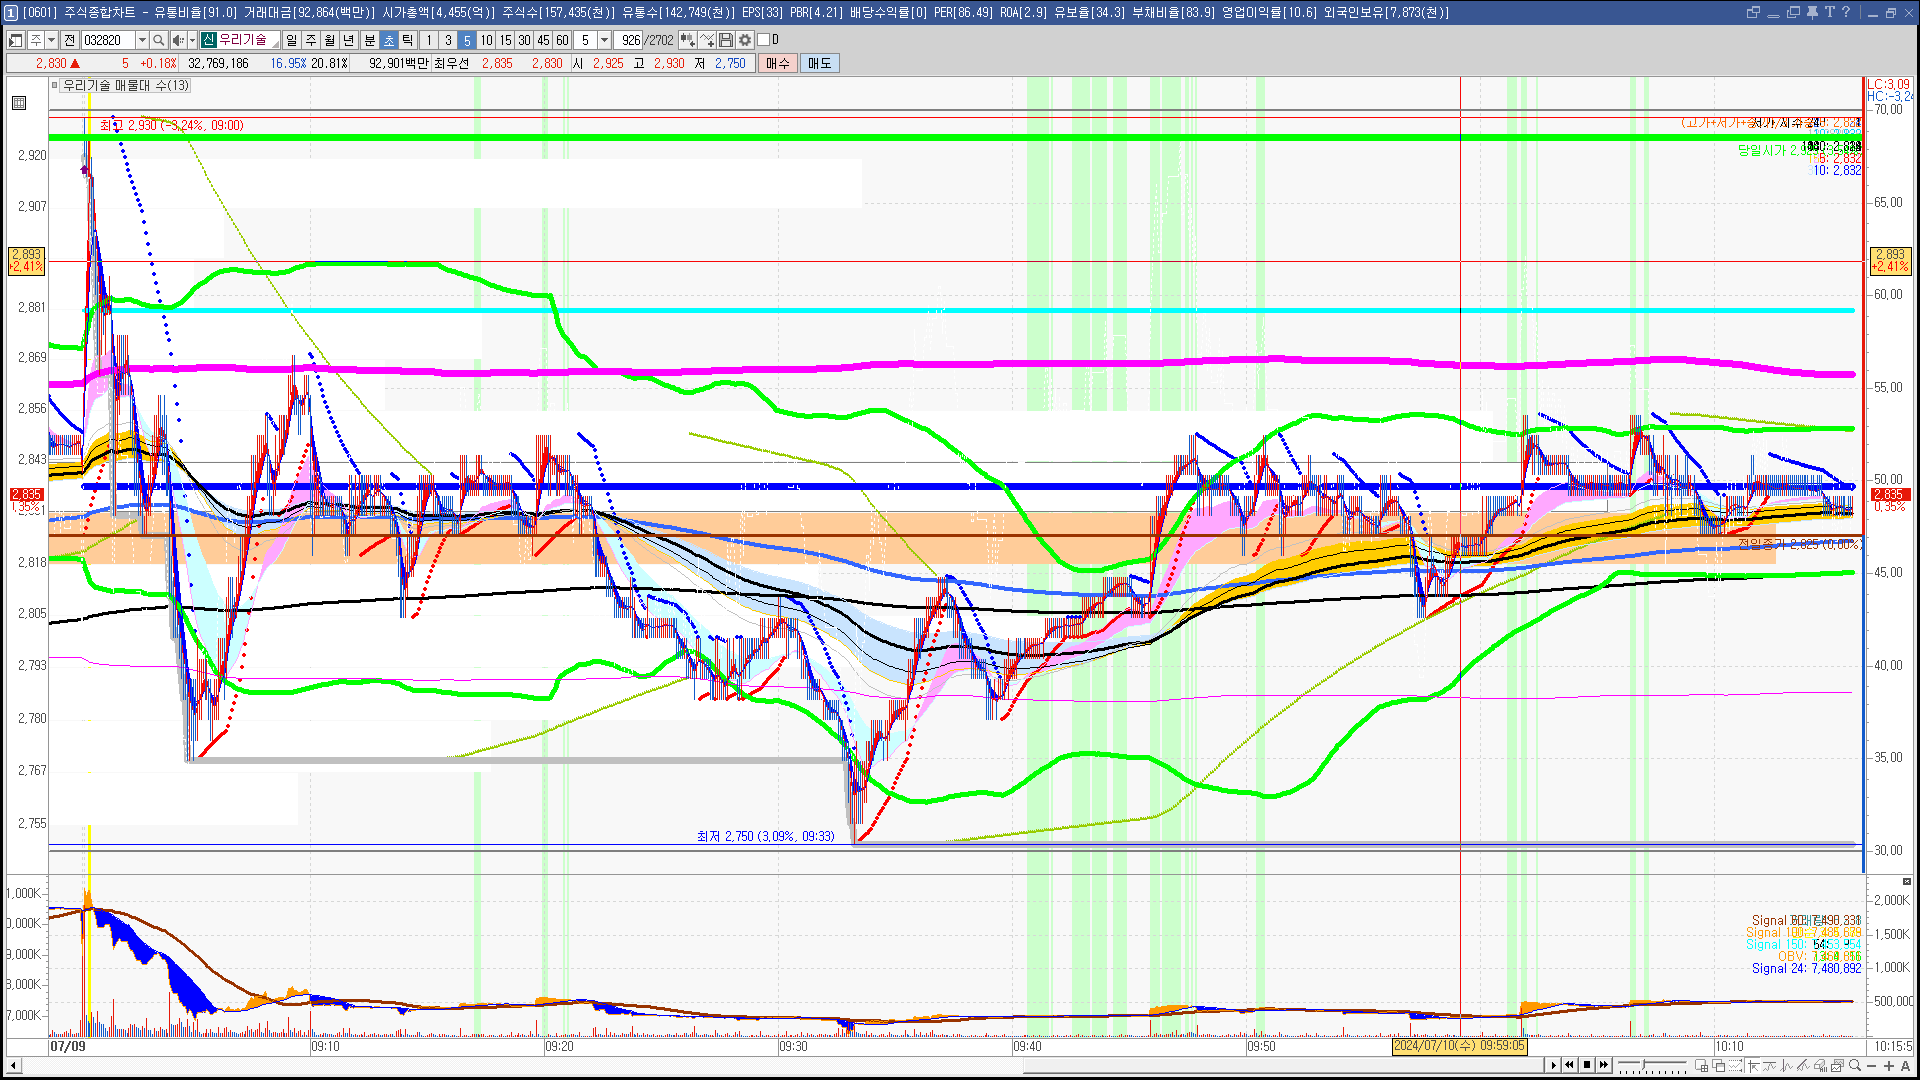1920x1080 pixels.
Task: Open the 주 type dropdown arrow
Action: tap(51, 40)
